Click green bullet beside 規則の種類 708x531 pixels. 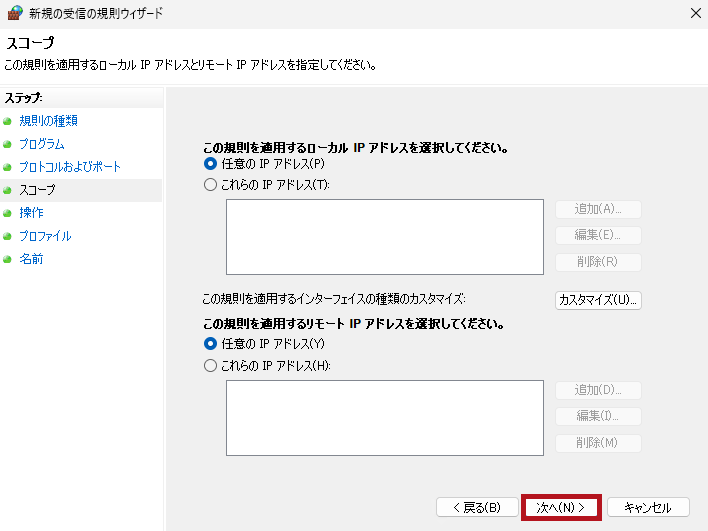7,121
